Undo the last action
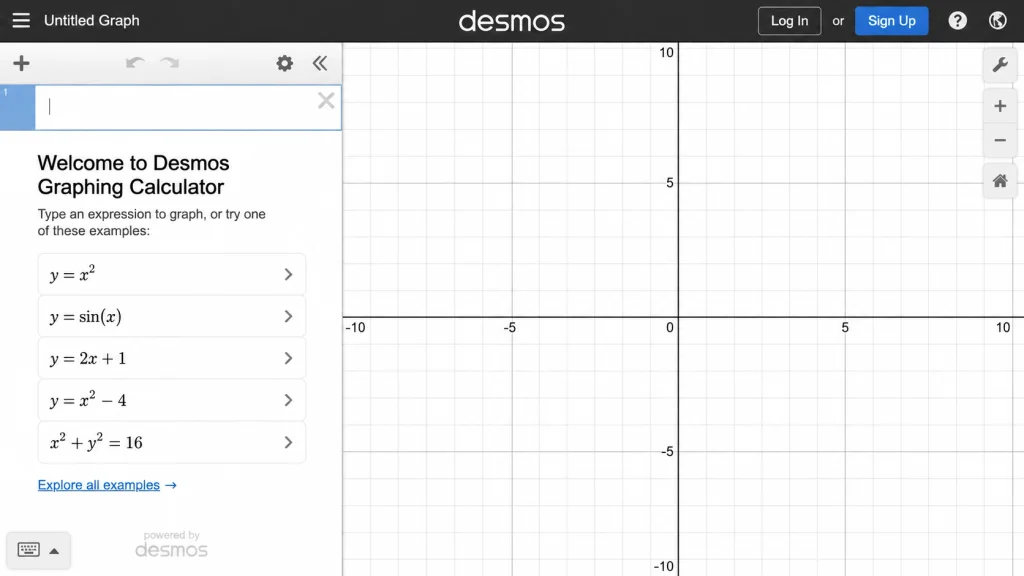The image size is (1024, 576). tap(135, 63)
